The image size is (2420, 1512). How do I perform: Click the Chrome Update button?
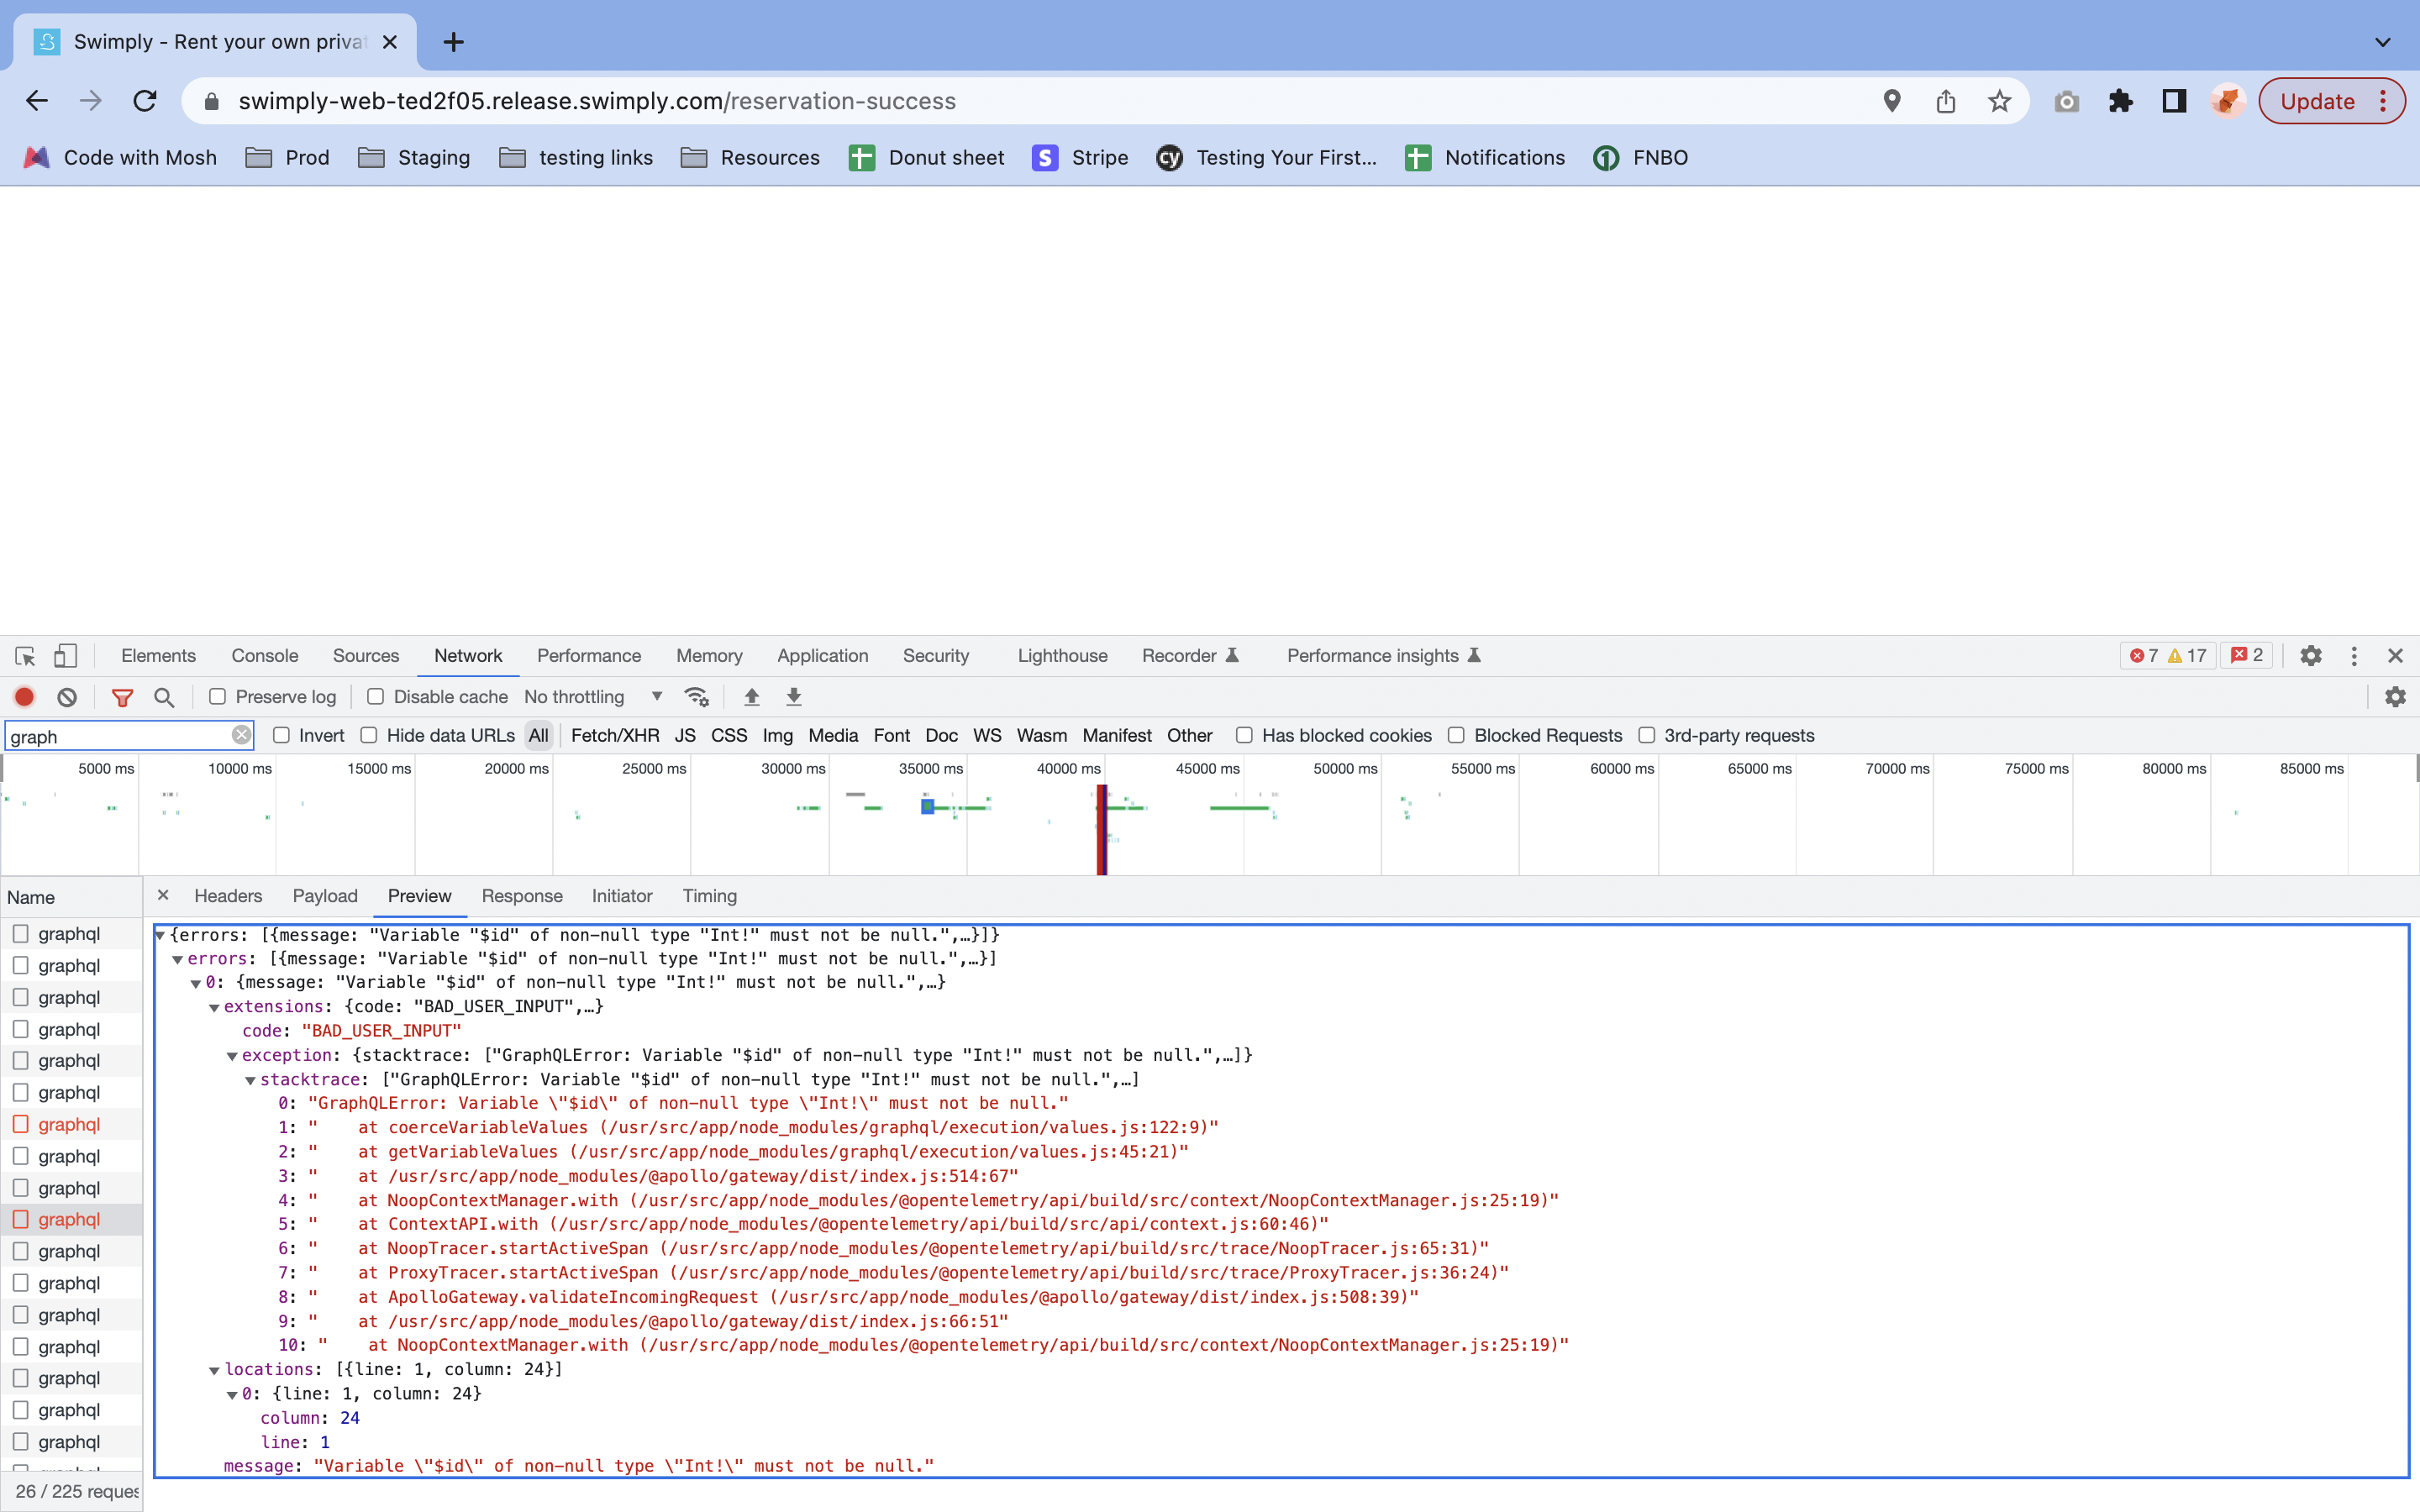coord(2317,101)
